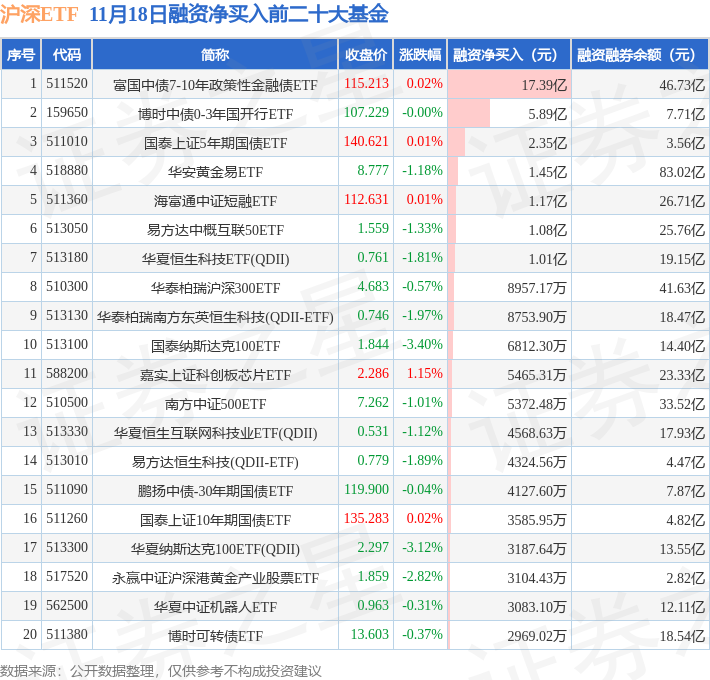Select 华泰柏瑞沪深300ETF name

point(215,288)
